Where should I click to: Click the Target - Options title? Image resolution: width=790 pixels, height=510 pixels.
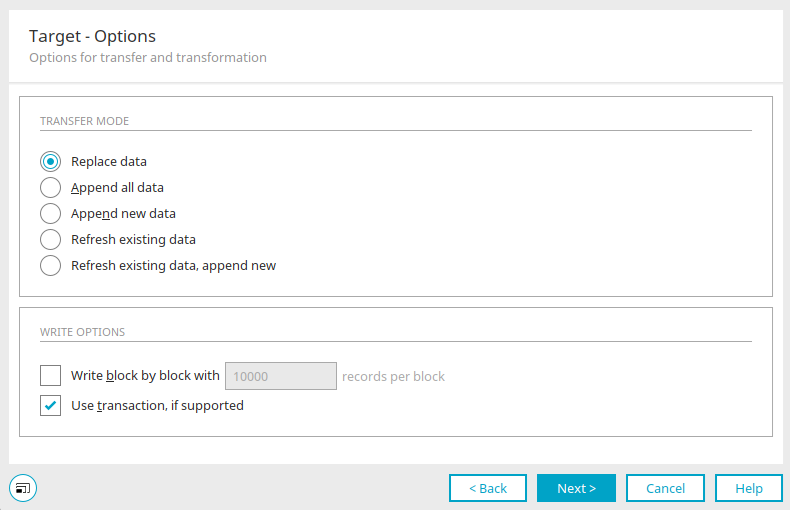92,36
